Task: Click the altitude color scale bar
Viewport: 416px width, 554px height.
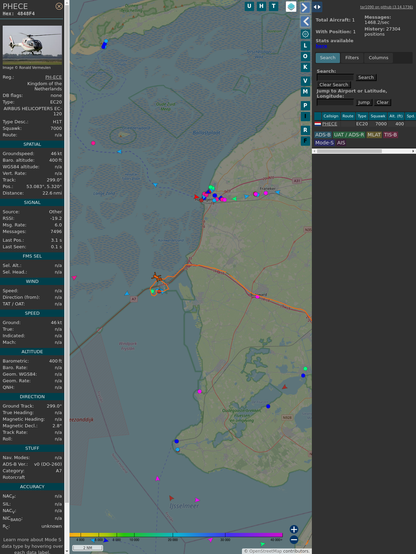Action: pos(176,535)
